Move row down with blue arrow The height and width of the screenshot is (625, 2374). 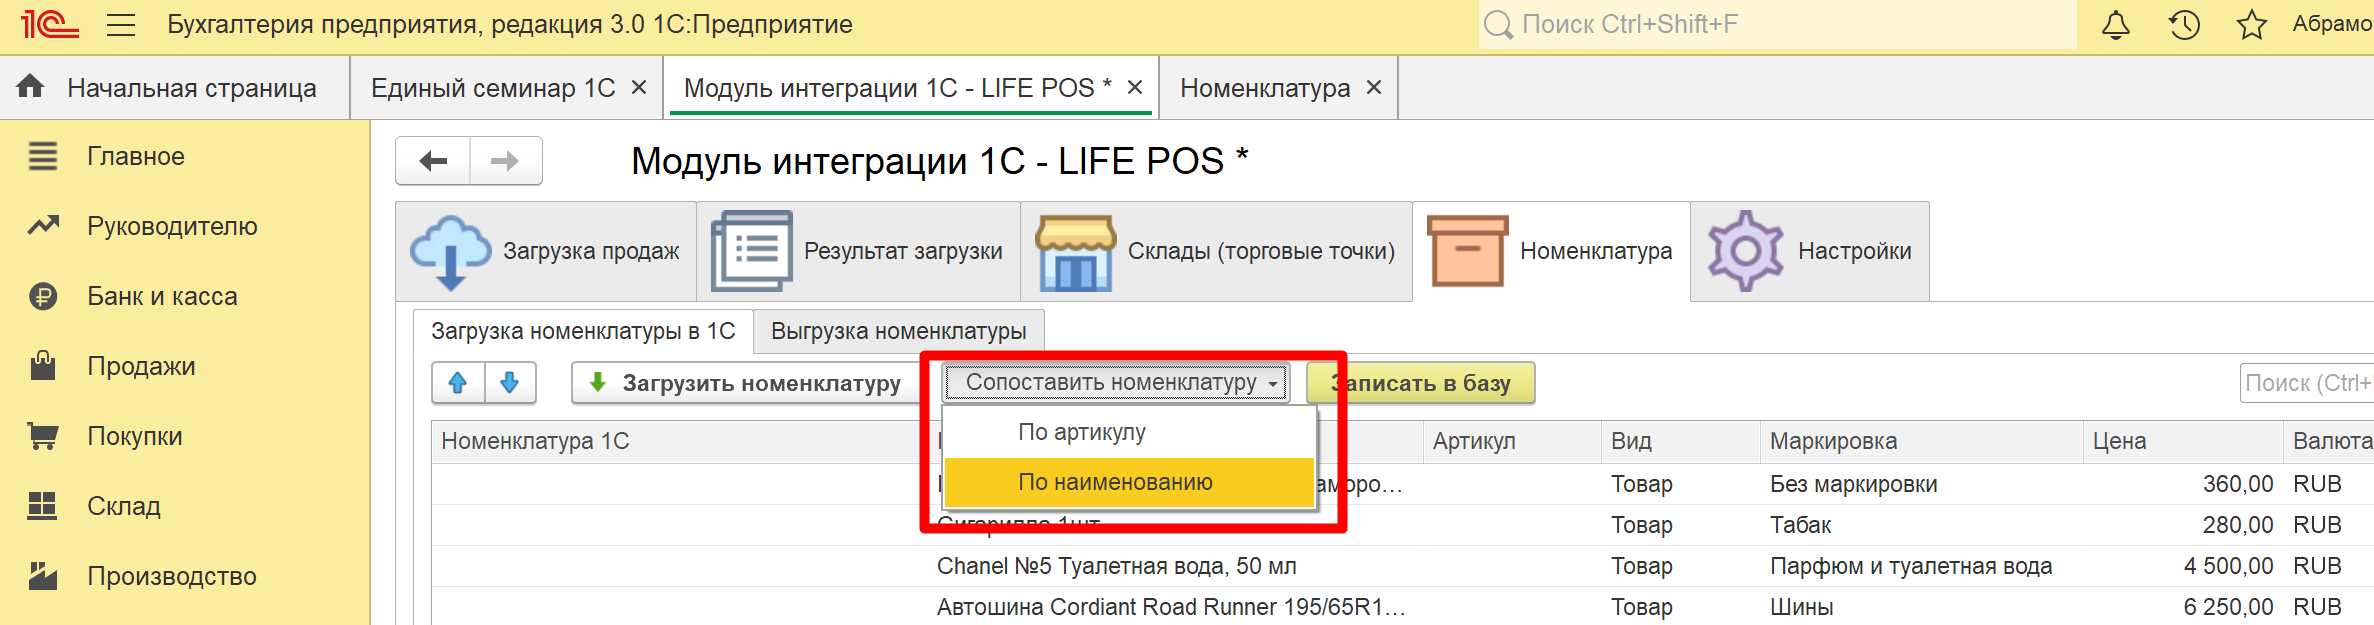510,383
